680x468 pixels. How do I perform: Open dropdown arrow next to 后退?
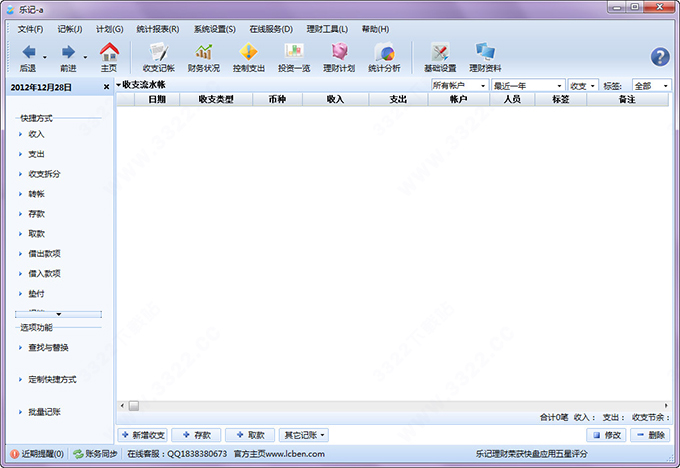45,57
